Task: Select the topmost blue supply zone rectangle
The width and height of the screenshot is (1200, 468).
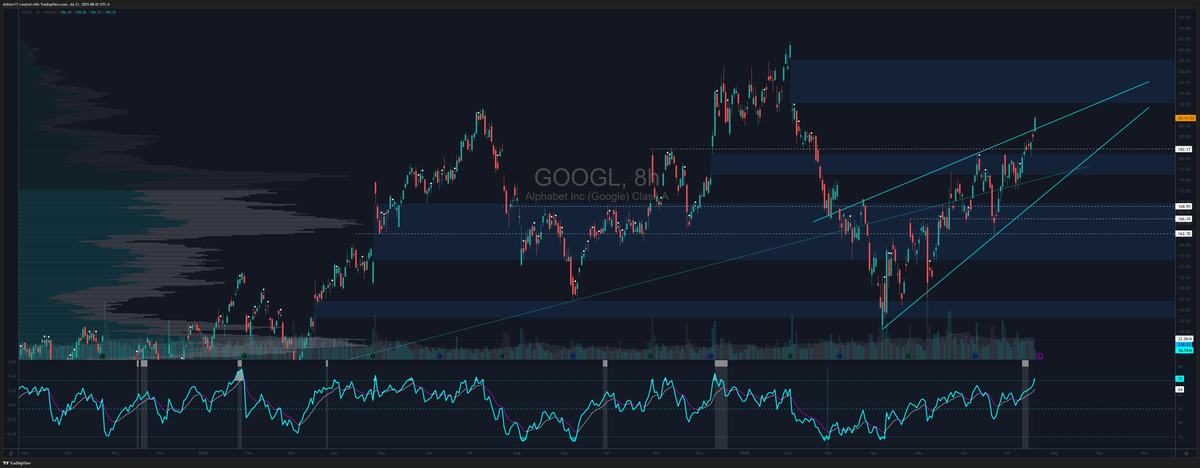Action: click(985, 81)
